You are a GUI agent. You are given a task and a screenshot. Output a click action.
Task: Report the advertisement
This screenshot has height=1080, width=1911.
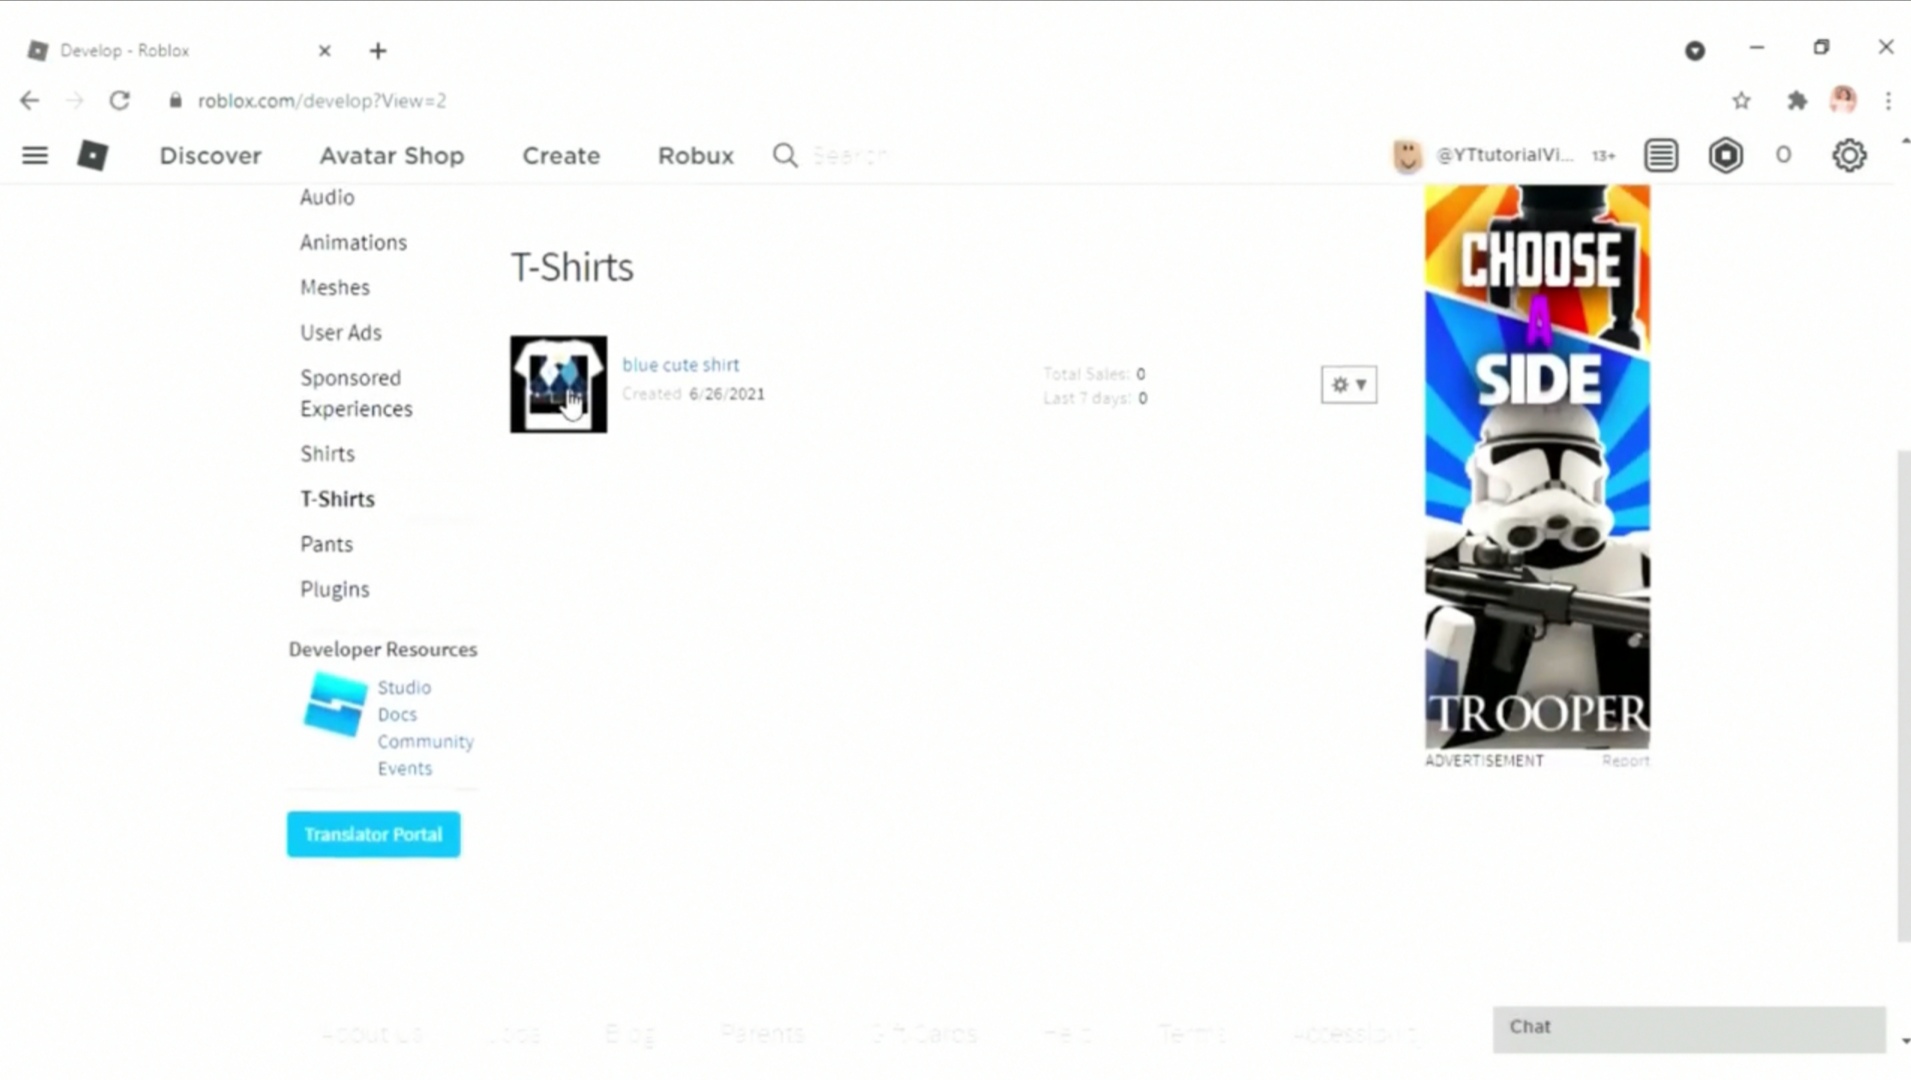click(1625, 761)
